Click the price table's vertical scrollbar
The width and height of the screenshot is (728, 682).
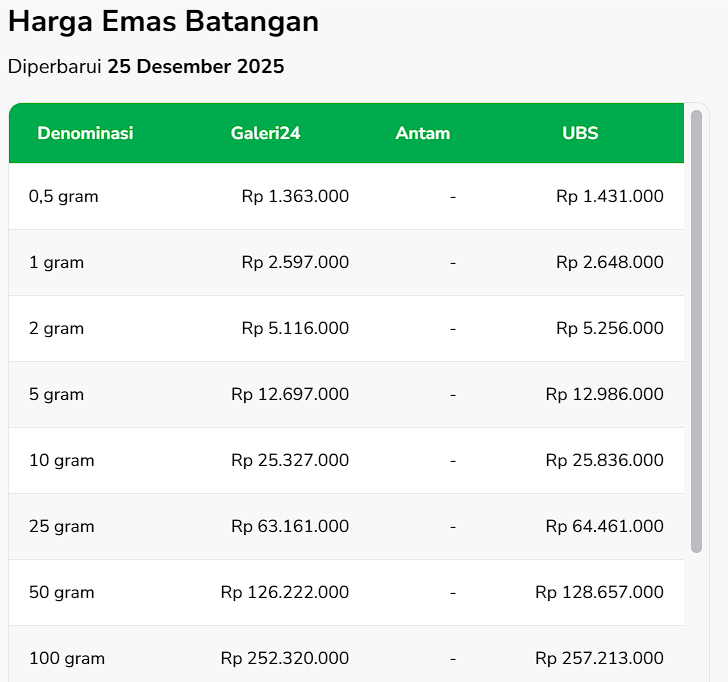(696, 330)
